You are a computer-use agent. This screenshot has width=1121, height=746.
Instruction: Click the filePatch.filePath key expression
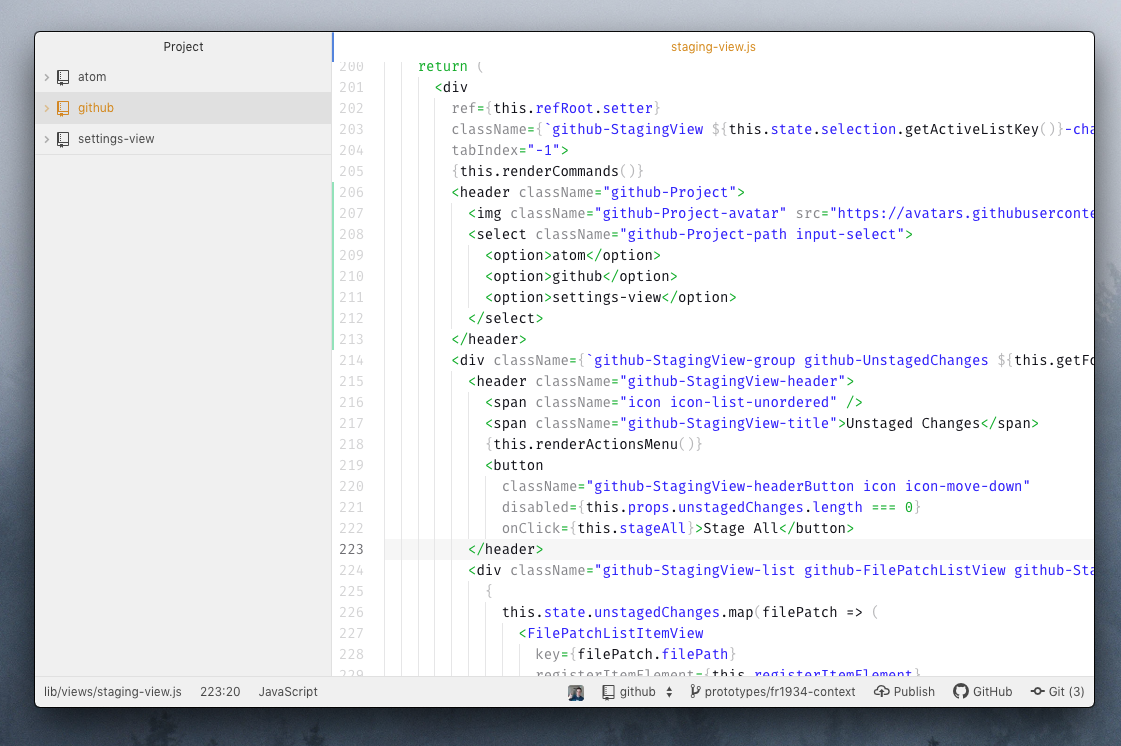click(653, 654)
